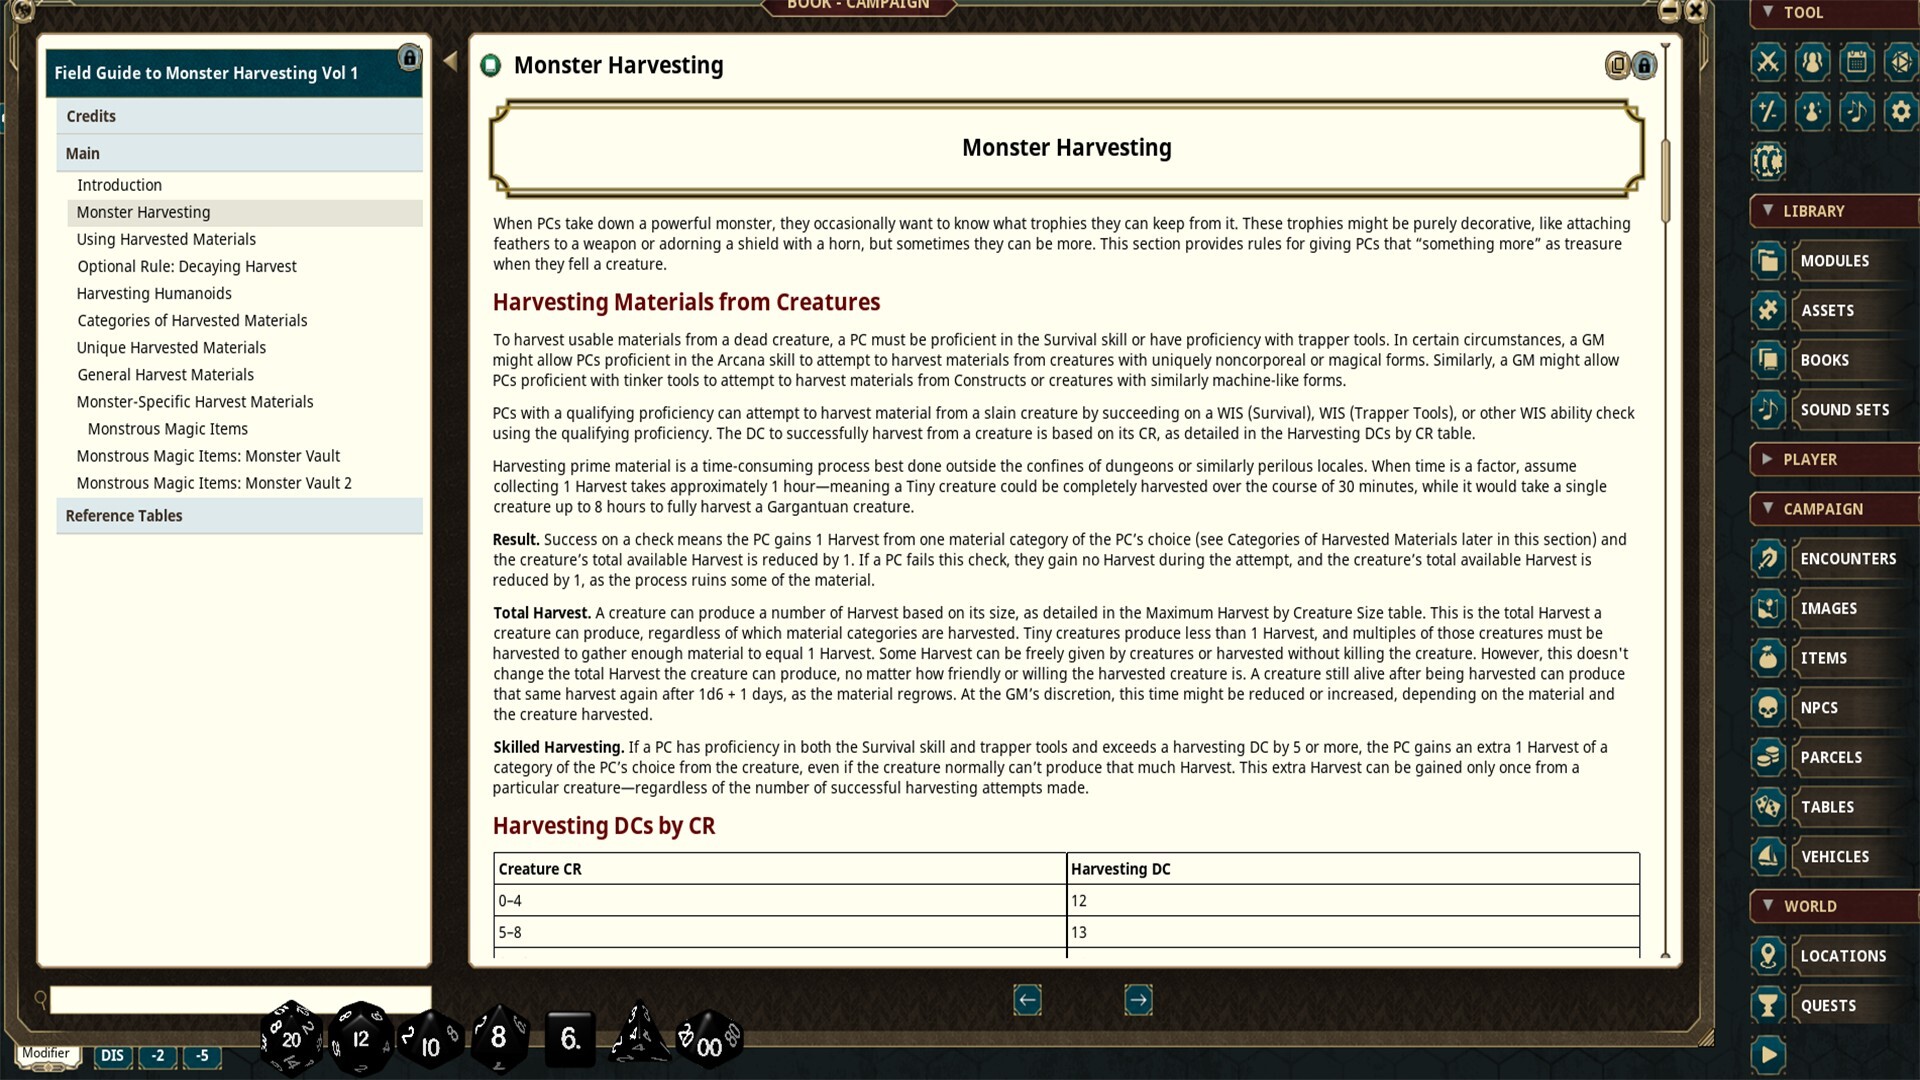Open the Modules library icon
Image resolution: width=1920 pixels, height=1080 pixels.
click(1768, 260)
